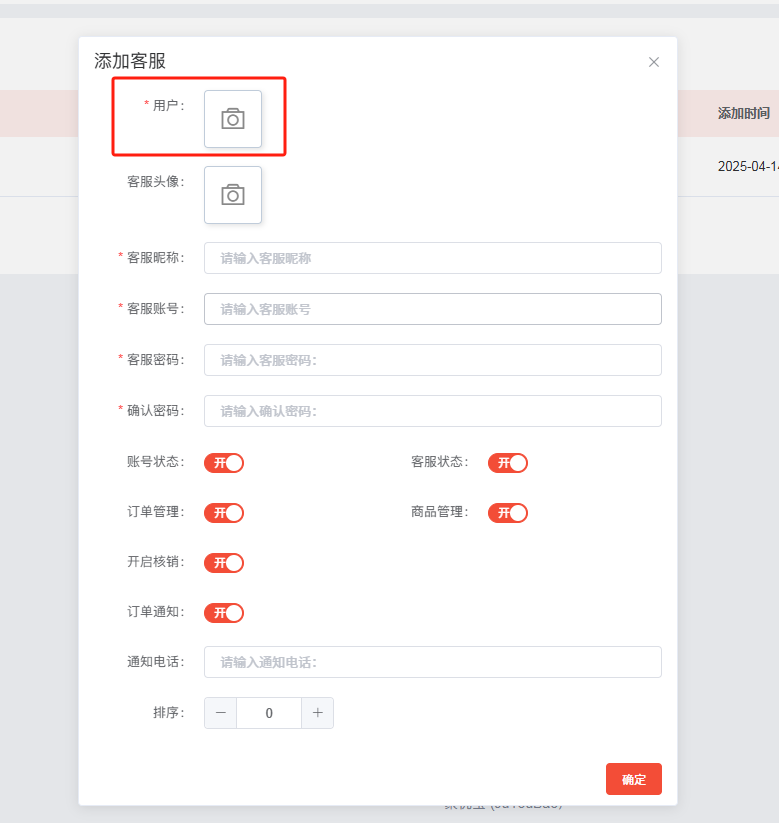Decrease the 排序 value with the minus button
Screen dimensions: 779x823
pos(220,712)
